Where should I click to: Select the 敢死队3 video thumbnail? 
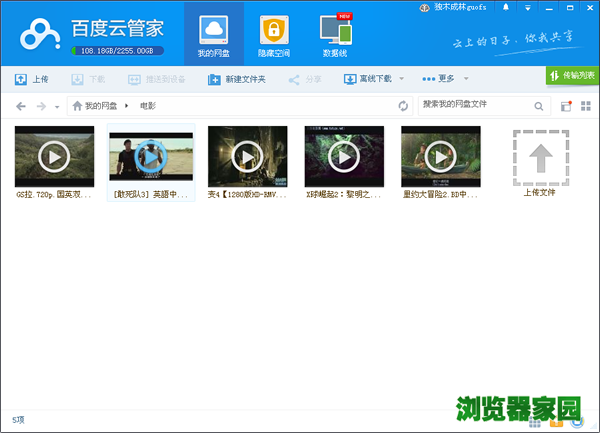pyautogui.click(x=150, y=156)
